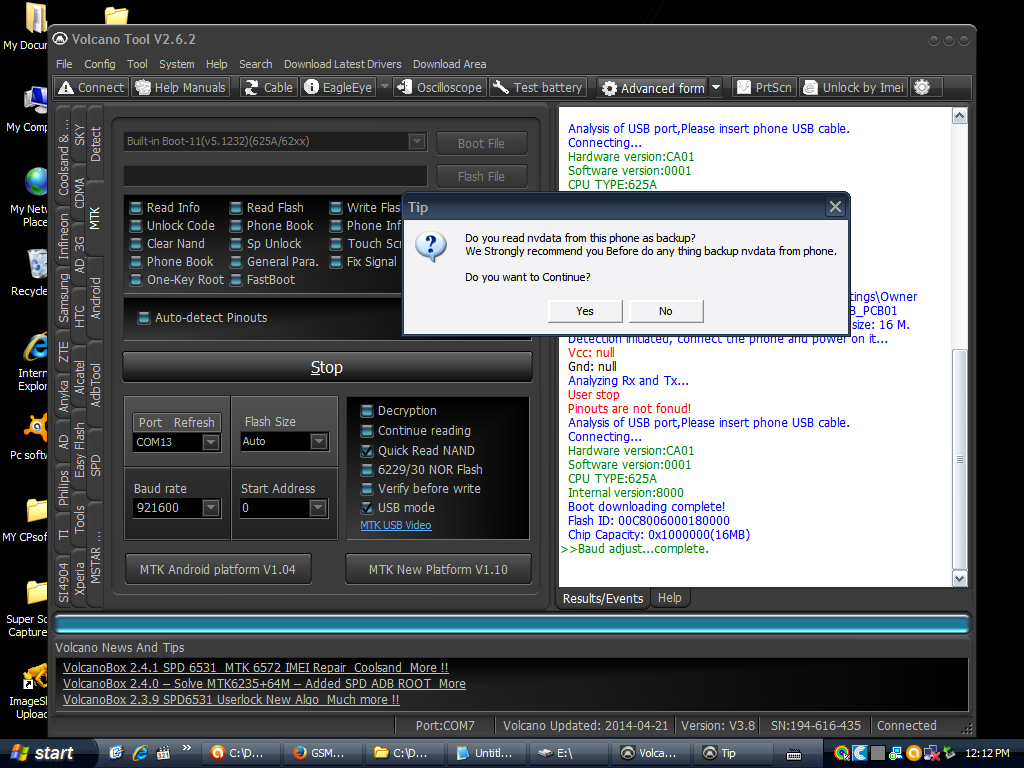Click No in the Tip dialog

point(665,311)
